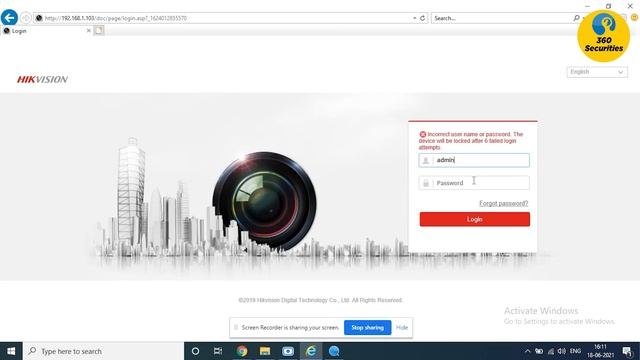
Task: Click the clock showing 16:11 in the taskbar
Action: (600, 351)
